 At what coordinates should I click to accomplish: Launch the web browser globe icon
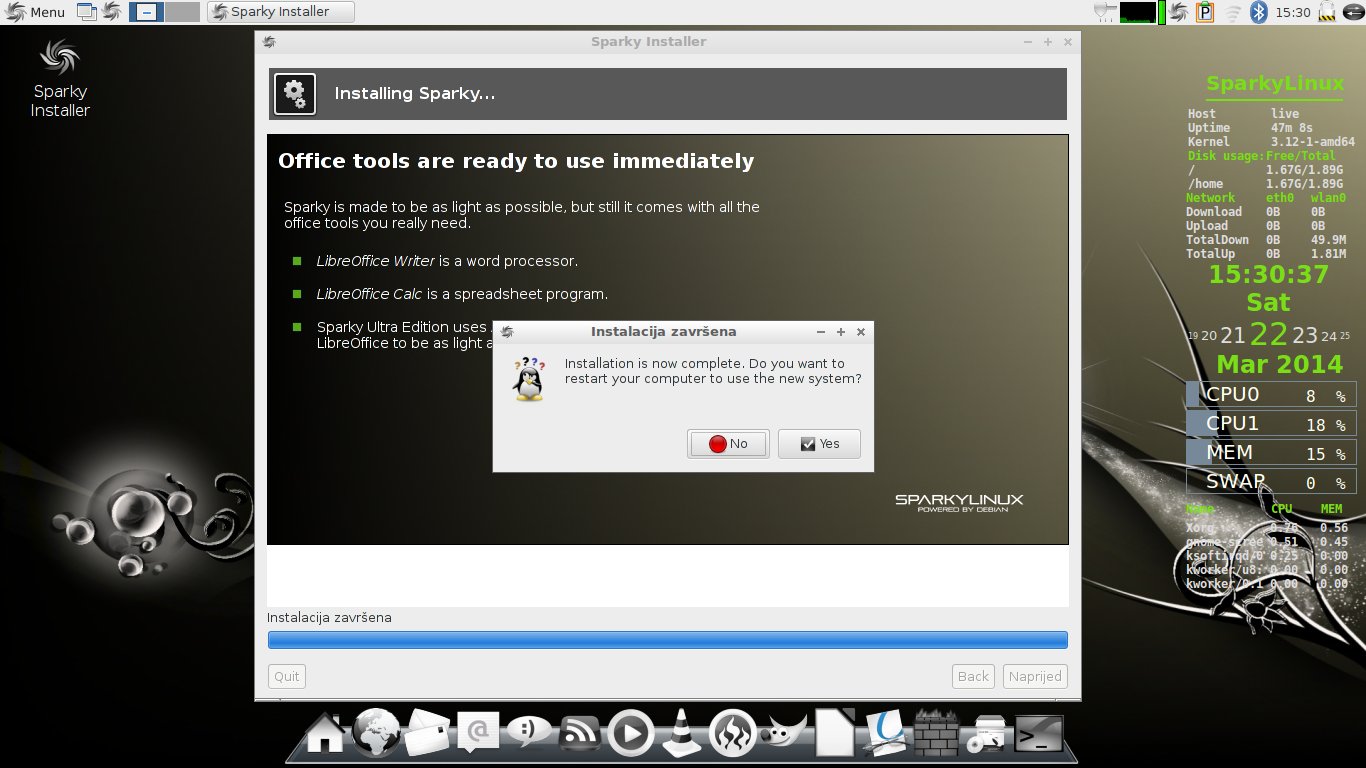pos(376,734)
